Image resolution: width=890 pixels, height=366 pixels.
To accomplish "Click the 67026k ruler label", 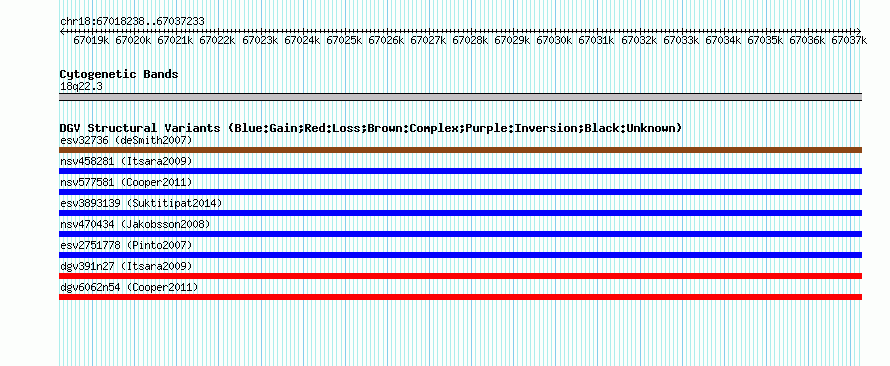I will click(x=386, y=40).
